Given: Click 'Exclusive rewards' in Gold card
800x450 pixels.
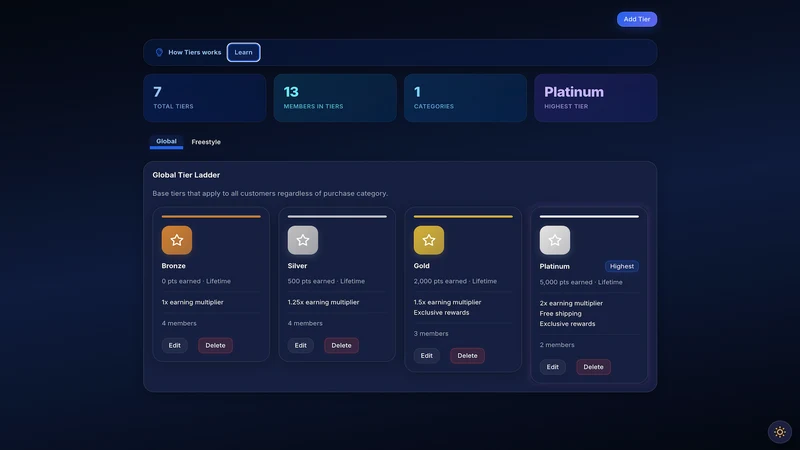Looking at the screenshot, I should click(x=441, y=312).
